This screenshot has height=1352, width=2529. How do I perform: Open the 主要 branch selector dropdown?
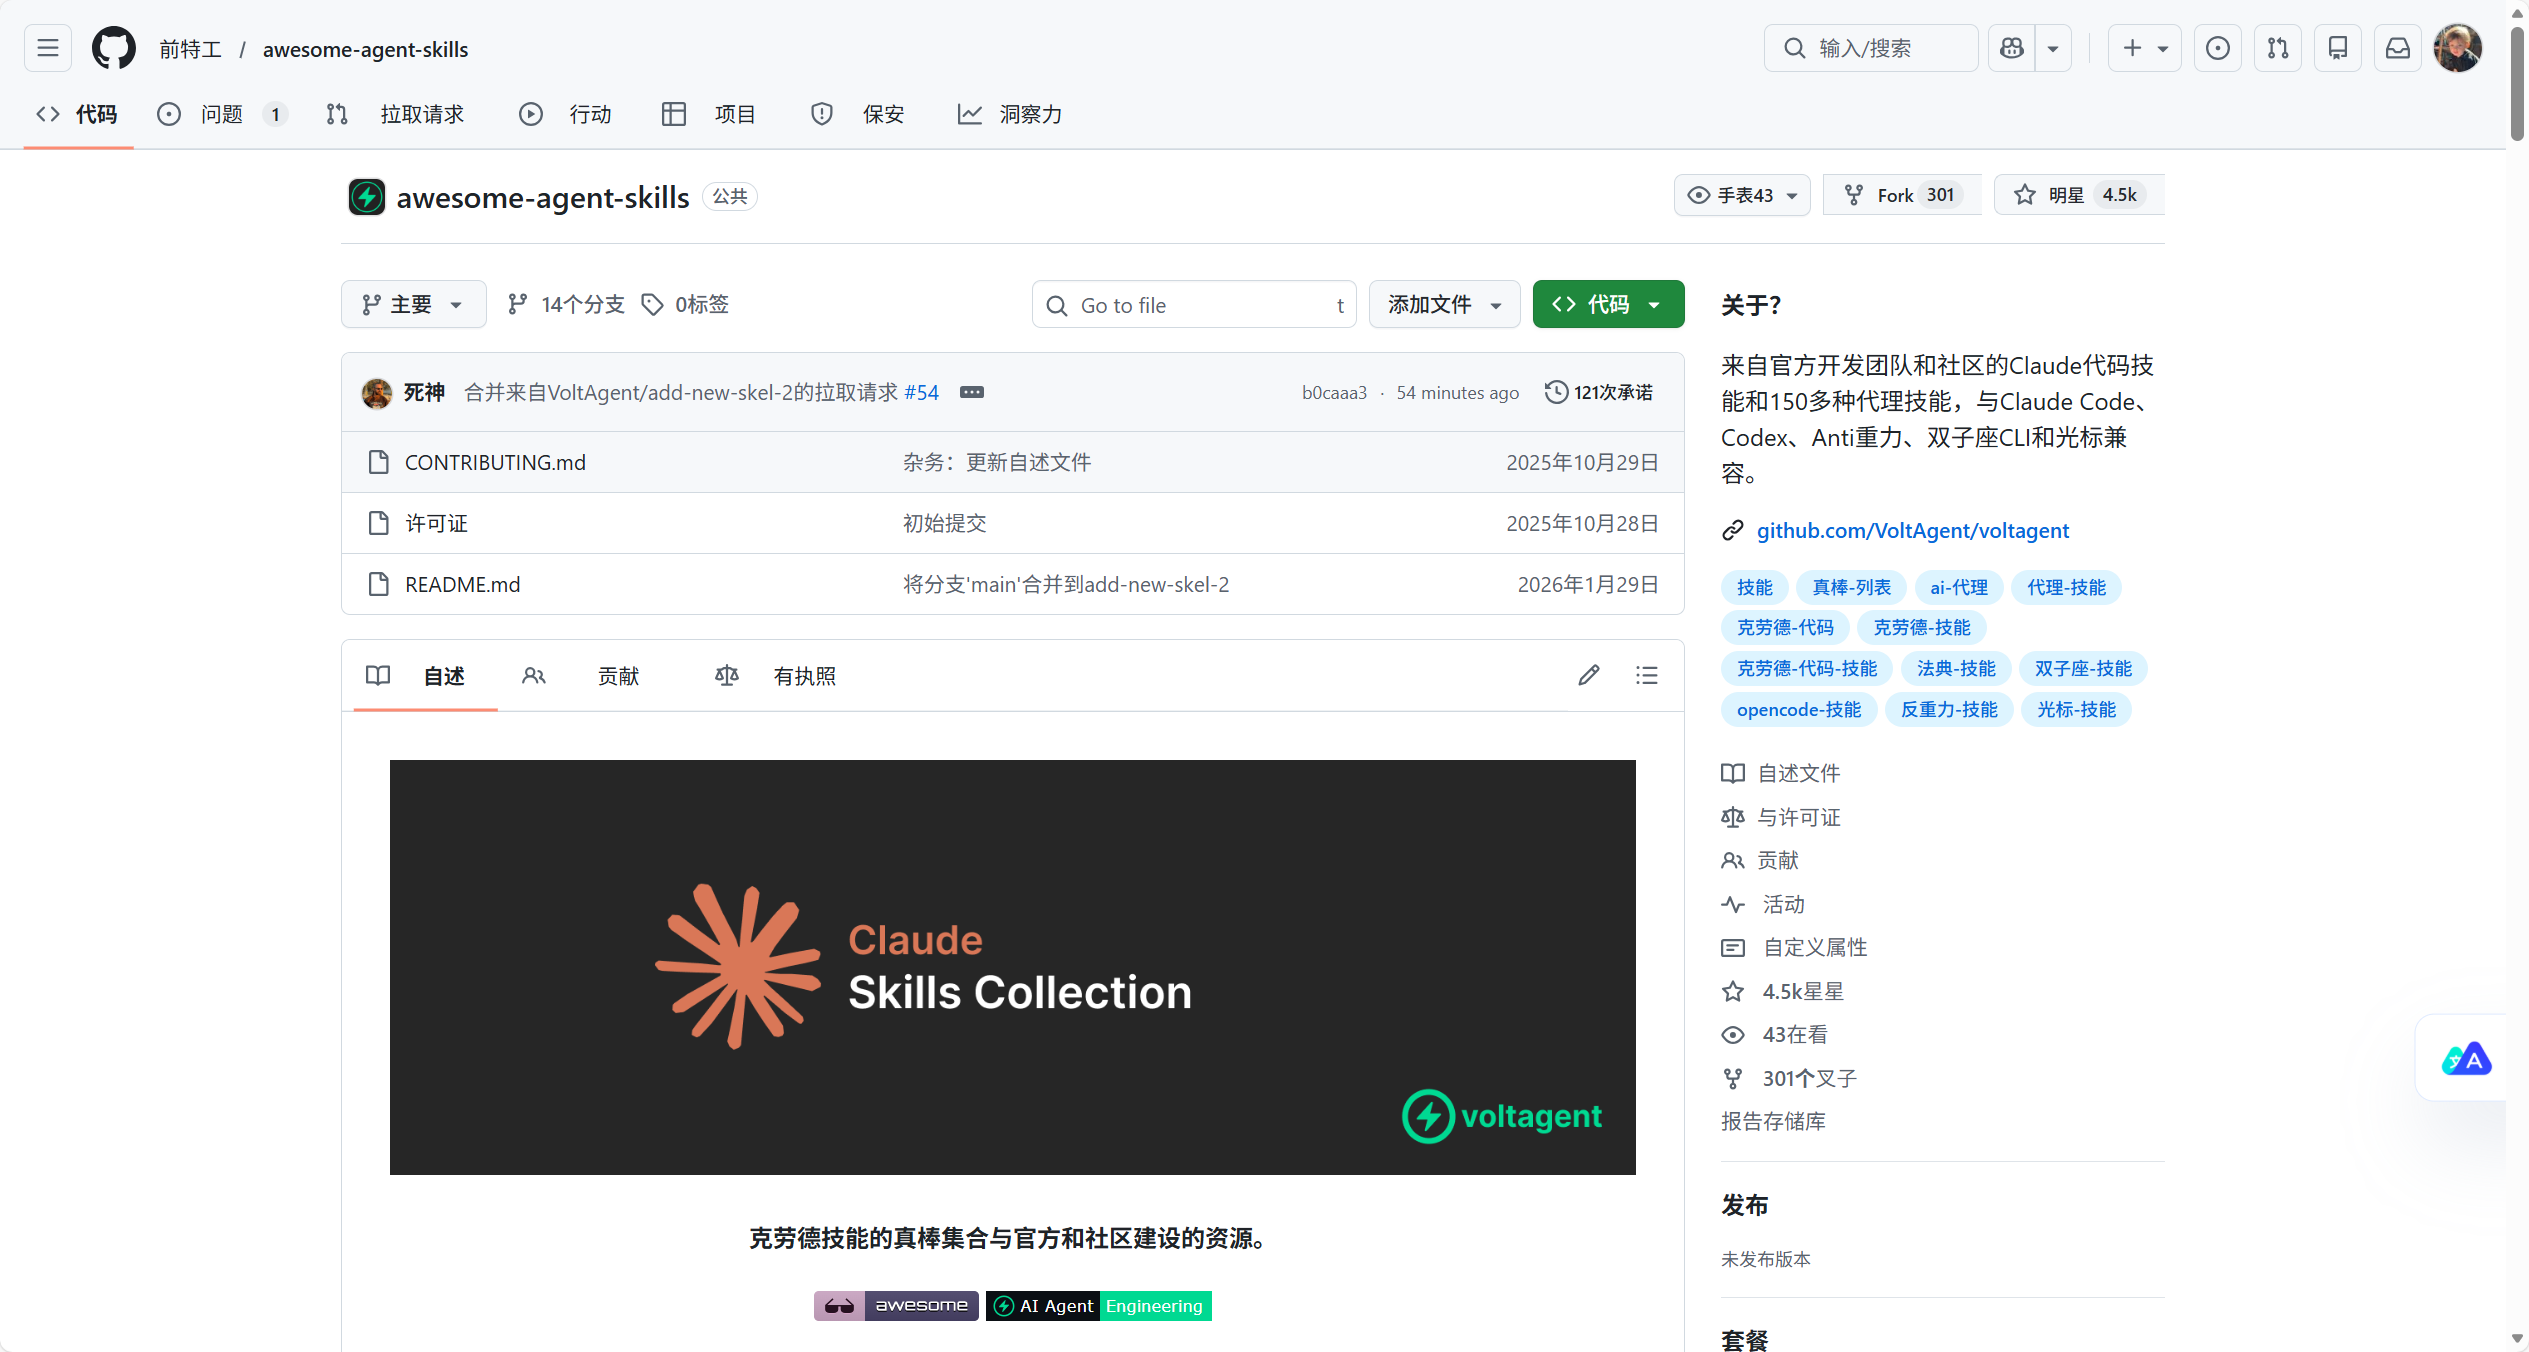[413, 304]
